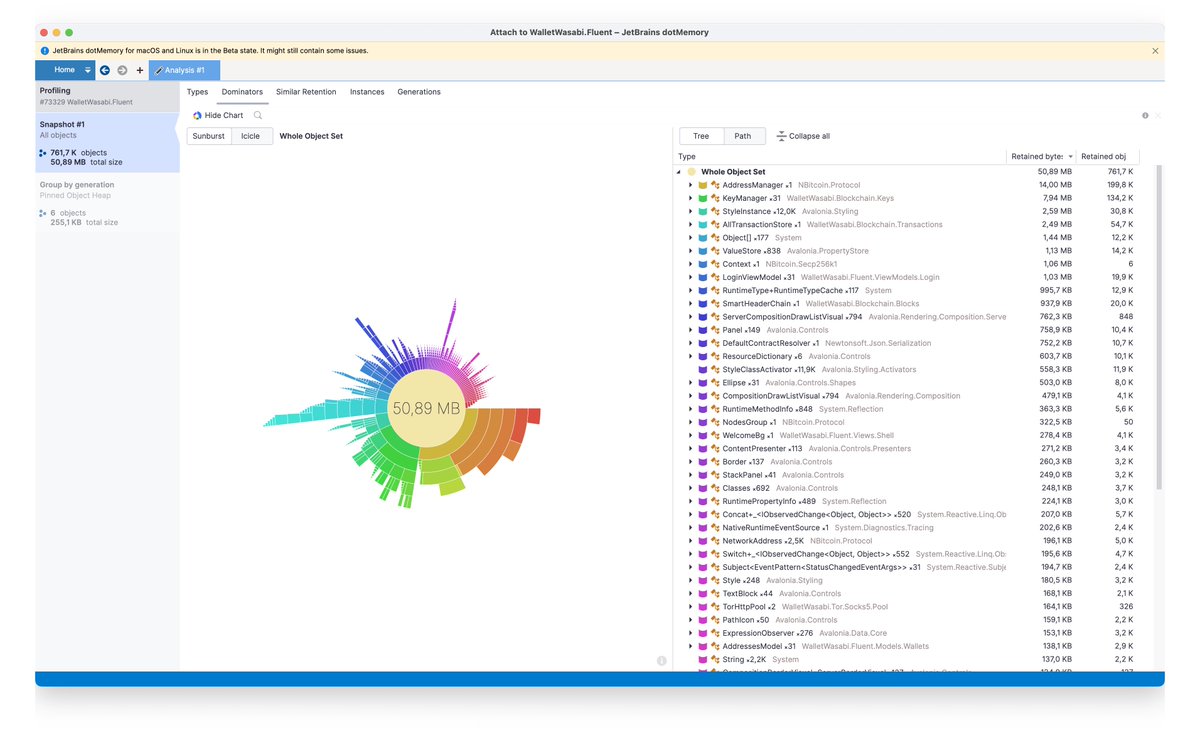Expand the ContentPresenter tree node
The image size is (1200, 733).
tap(690, 449)
